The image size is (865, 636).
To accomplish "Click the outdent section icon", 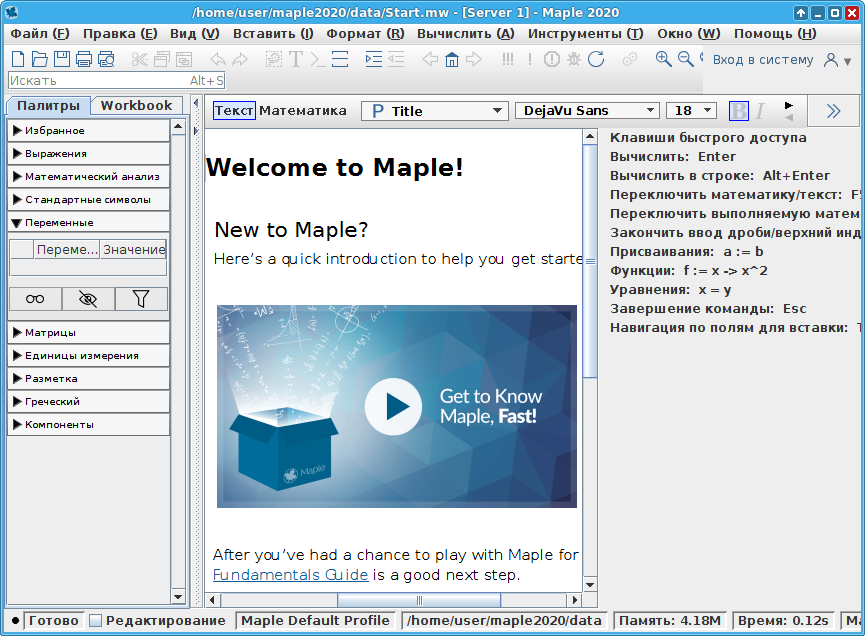I will pyautogui.click(x=396, y=59).
